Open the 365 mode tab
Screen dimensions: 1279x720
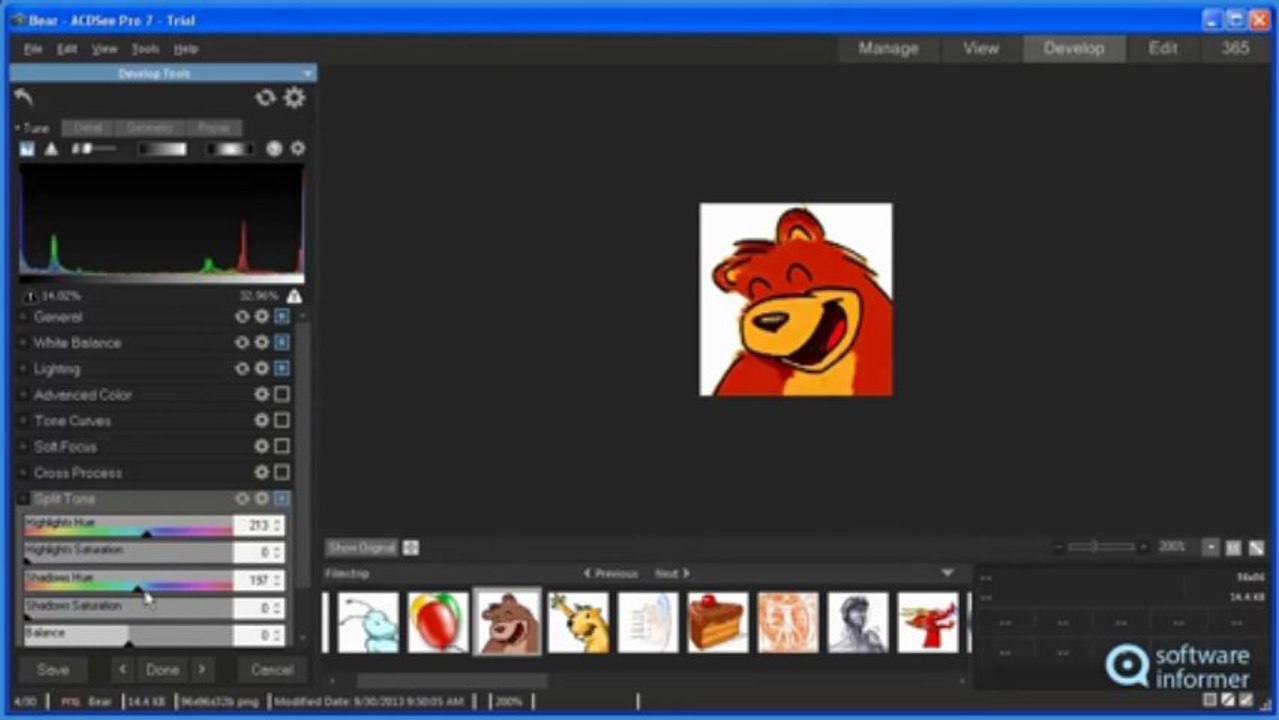click(x=1235, y=48)
